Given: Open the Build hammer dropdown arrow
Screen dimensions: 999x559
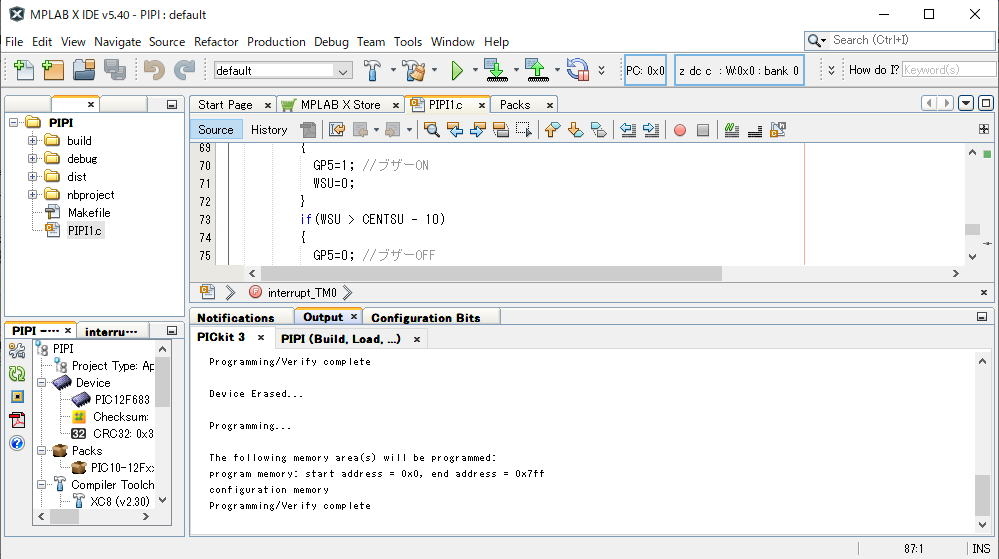Looking at the screenshot, I should click(x=393, y=70).
